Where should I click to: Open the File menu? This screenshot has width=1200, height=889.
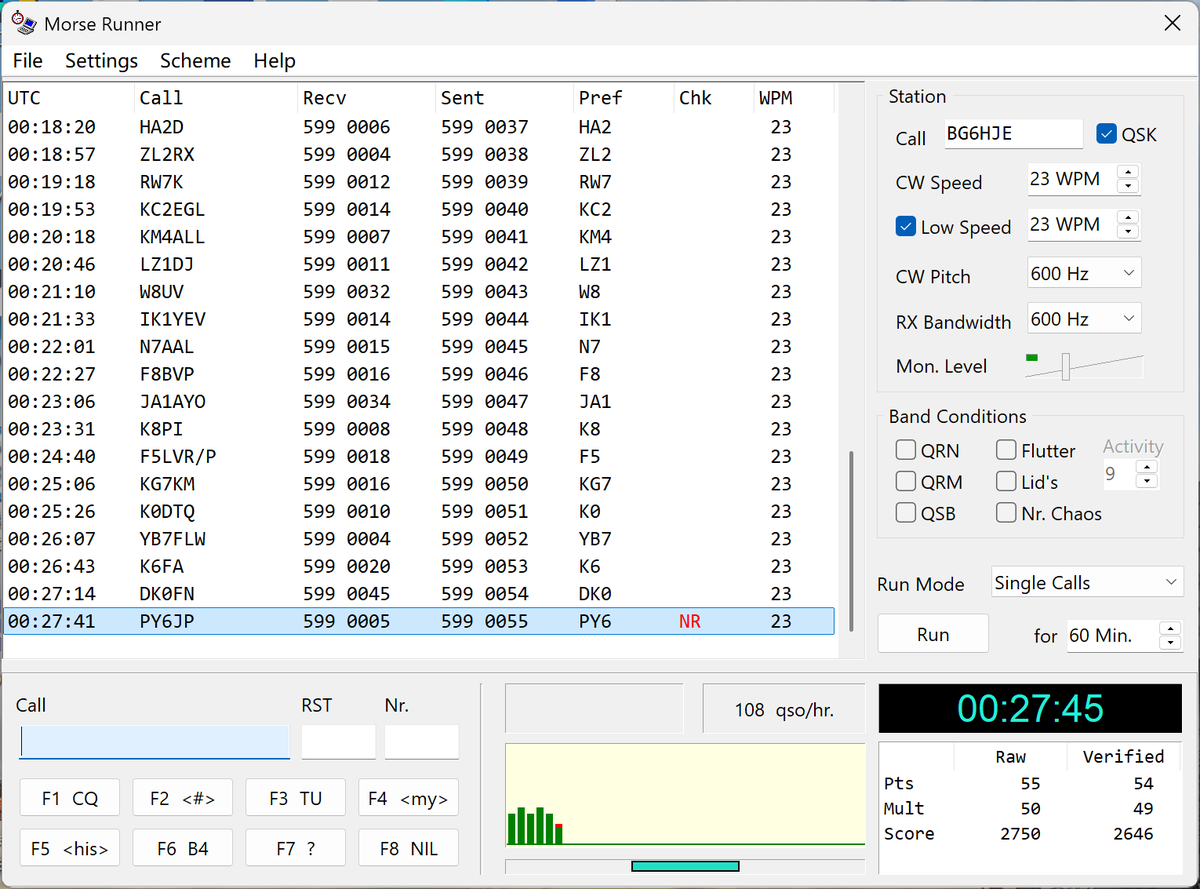coord(27,61)
